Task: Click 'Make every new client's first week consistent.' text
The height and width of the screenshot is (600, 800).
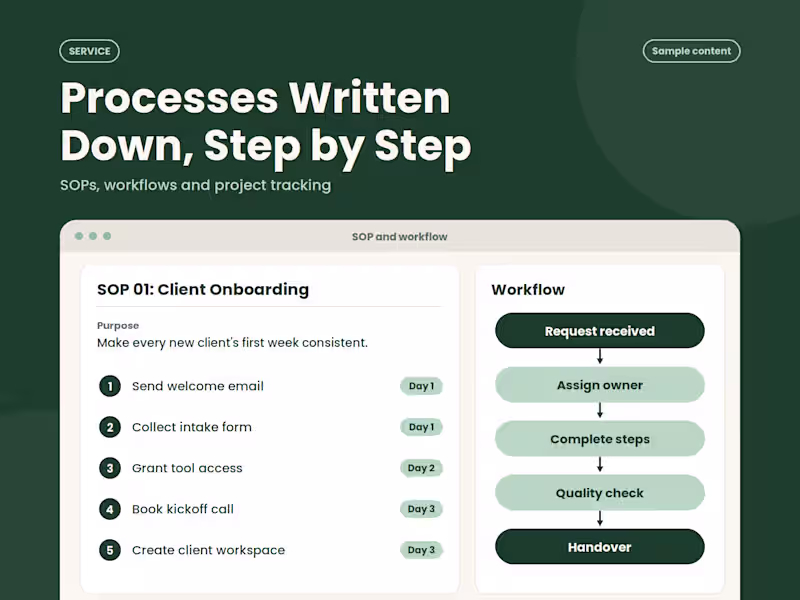Action: click(x=232, y=342)
